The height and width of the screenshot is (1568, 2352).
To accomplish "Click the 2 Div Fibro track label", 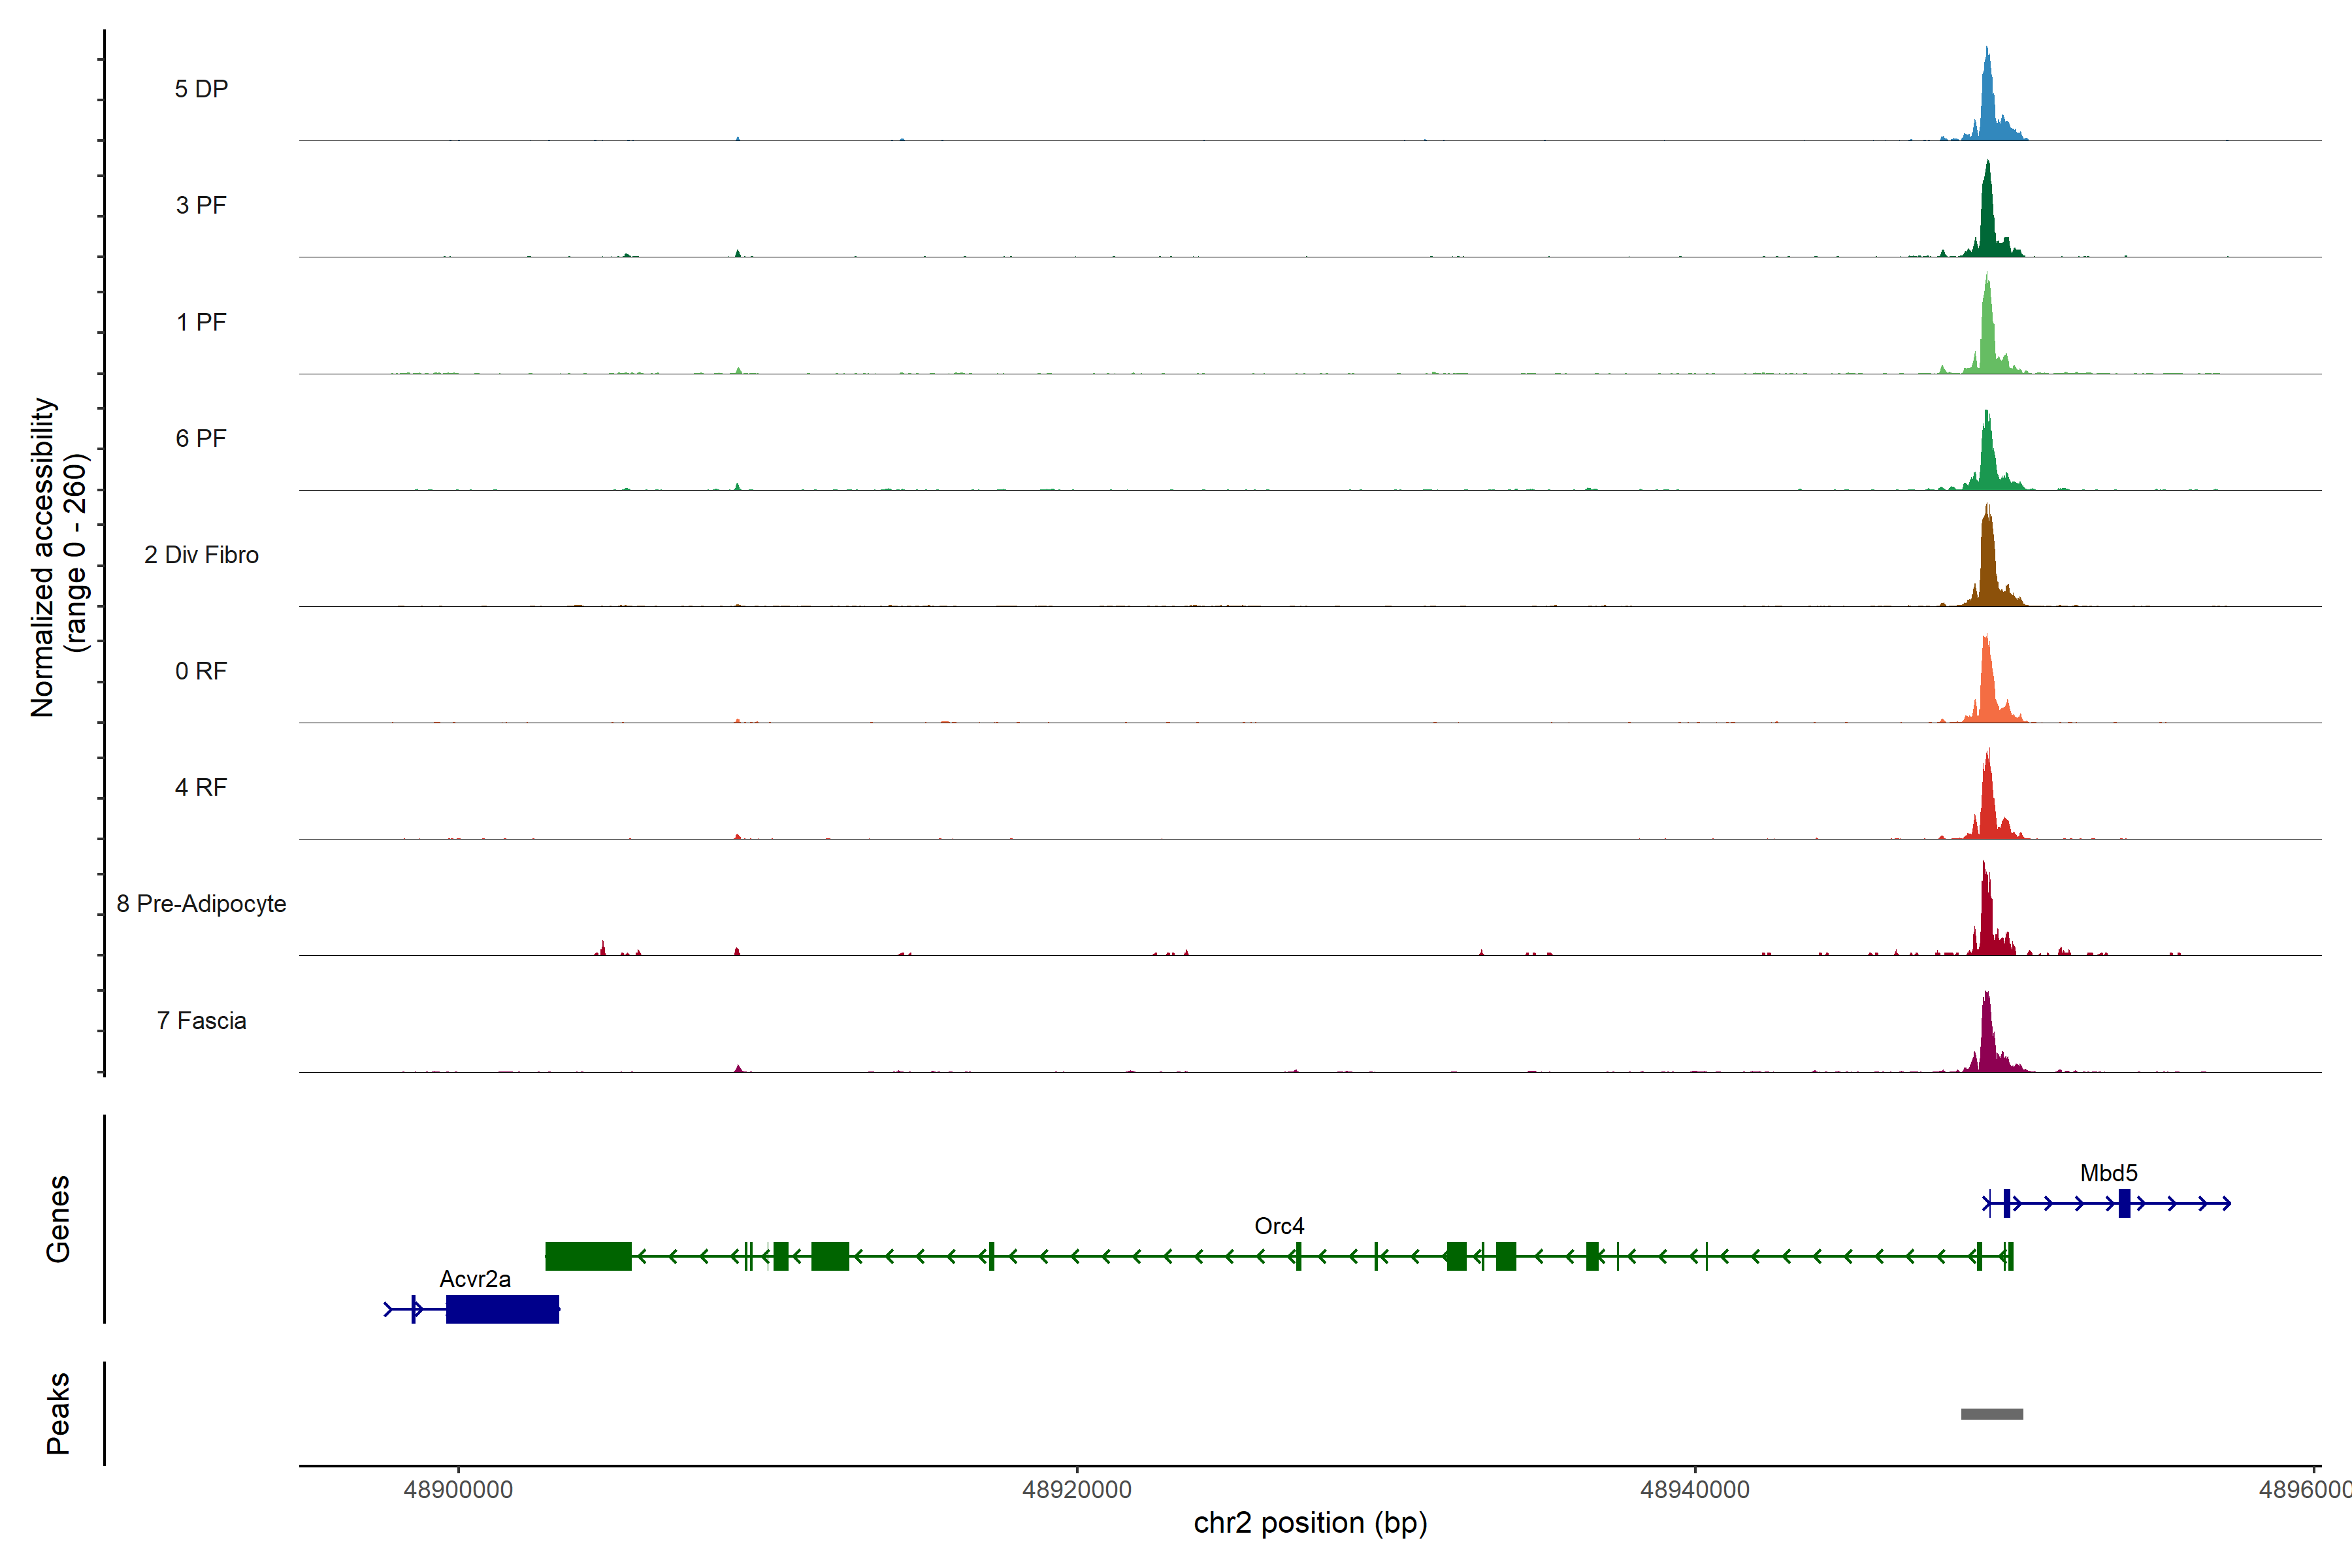I will pyautogui.click(x=201, y=555).
